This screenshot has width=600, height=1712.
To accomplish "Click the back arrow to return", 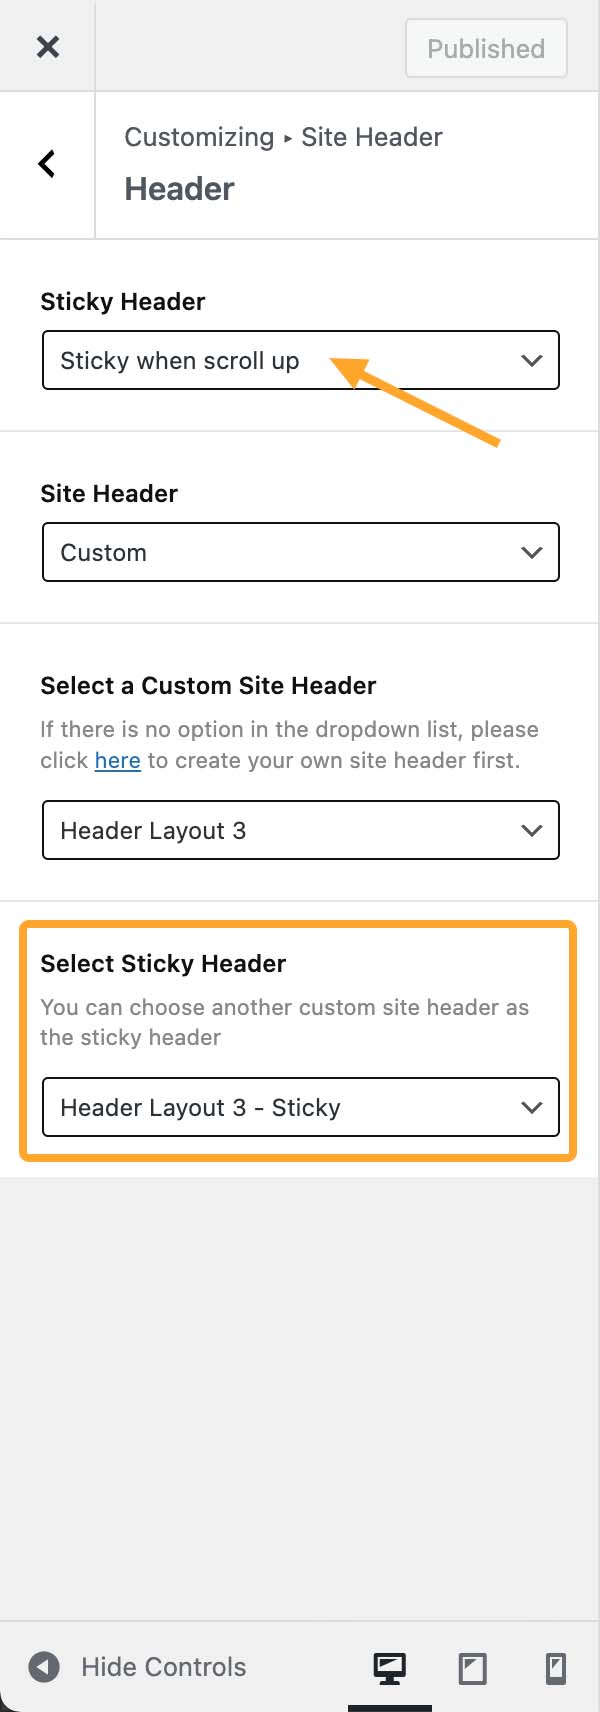I will point(45,164).
